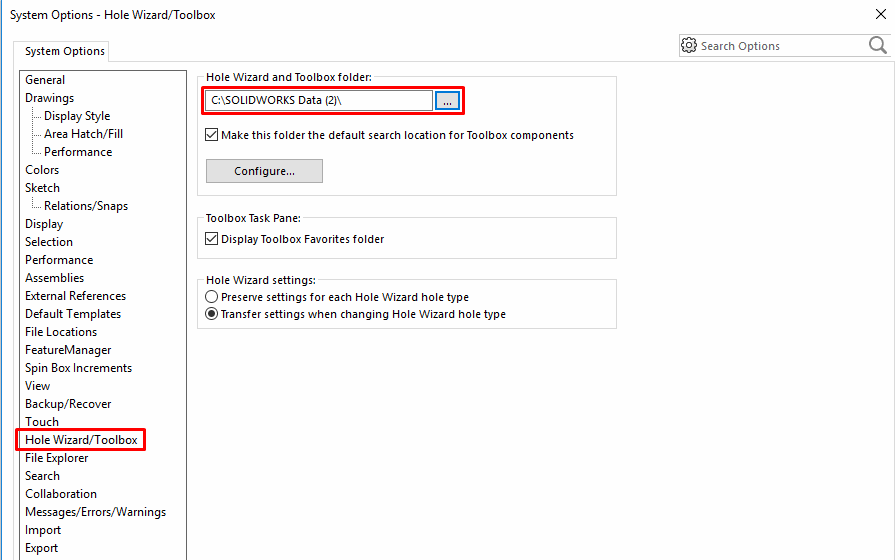Image resolution: width=895 pixels, height=560 pixels.
Task: Select Messages/Errors/Warnings option
Action: [x=95, y=512]
